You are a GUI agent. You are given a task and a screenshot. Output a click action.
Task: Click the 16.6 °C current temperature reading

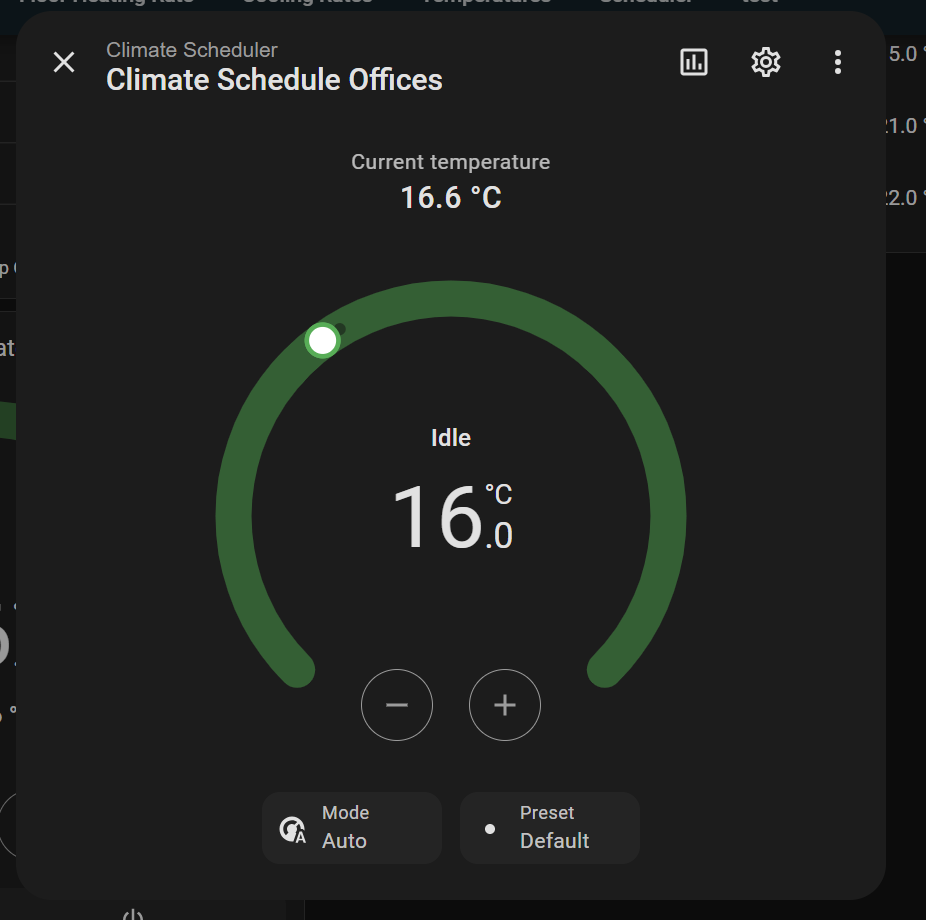click(451, 197)
